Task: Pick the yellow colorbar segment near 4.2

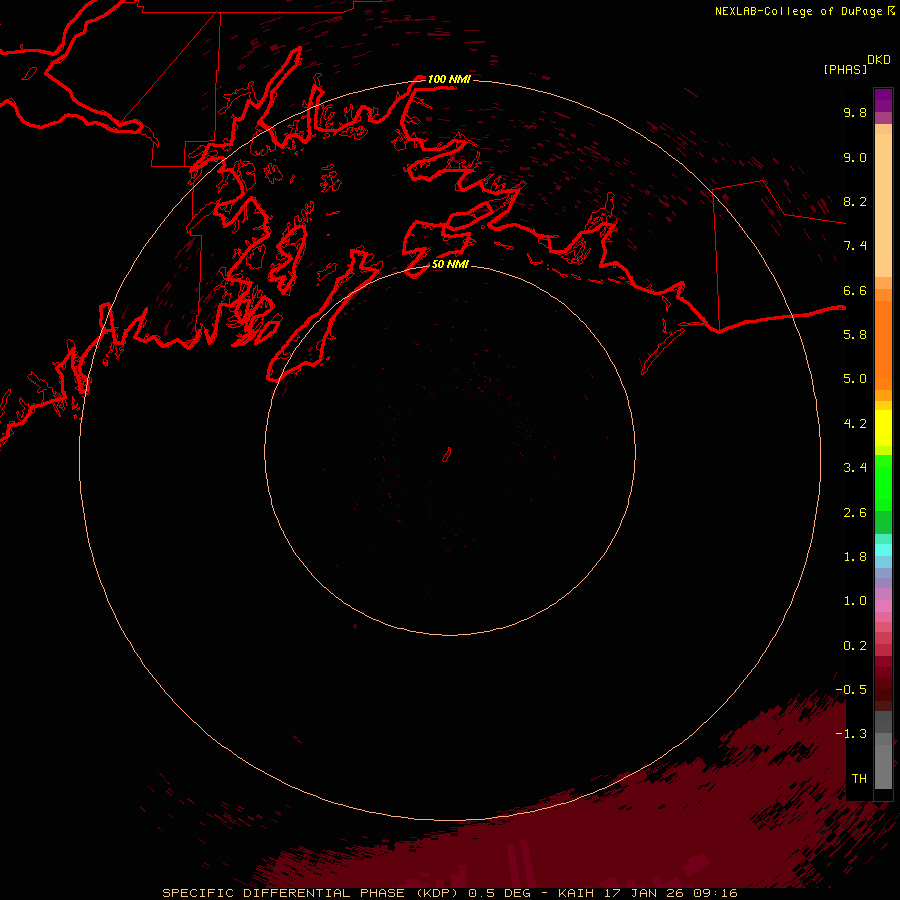Action: click(x=883, y=428)
